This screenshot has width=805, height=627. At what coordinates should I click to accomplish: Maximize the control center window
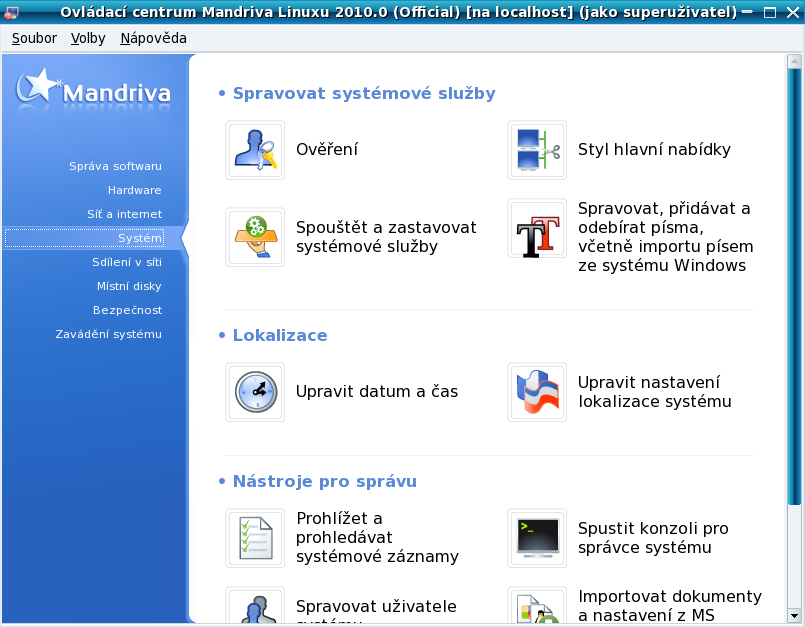pyautogui.click(x=770, y=12)
